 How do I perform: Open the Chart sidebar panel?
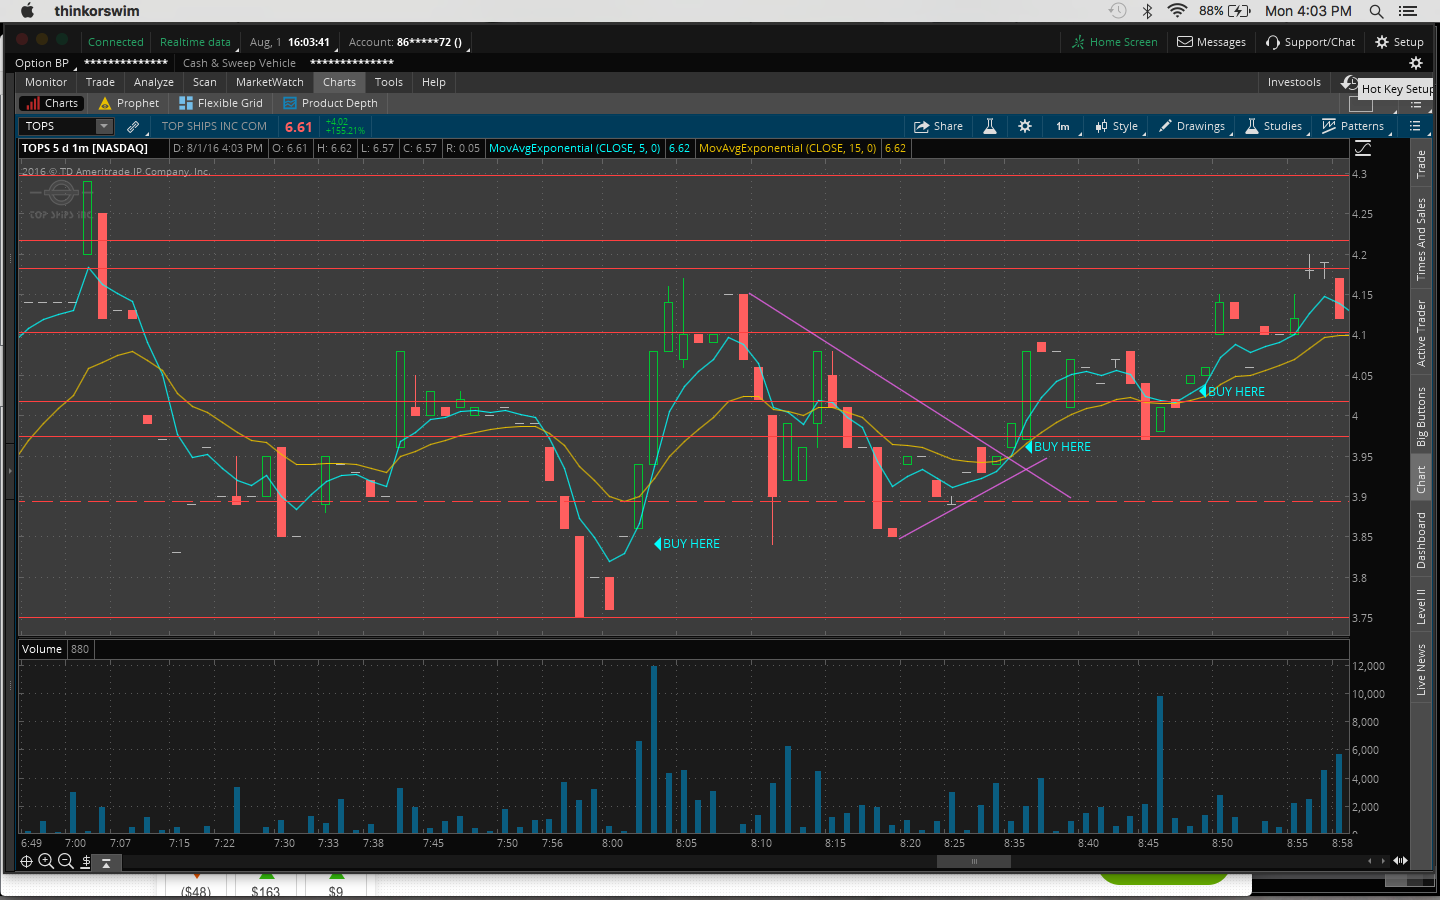point(1421,480)
